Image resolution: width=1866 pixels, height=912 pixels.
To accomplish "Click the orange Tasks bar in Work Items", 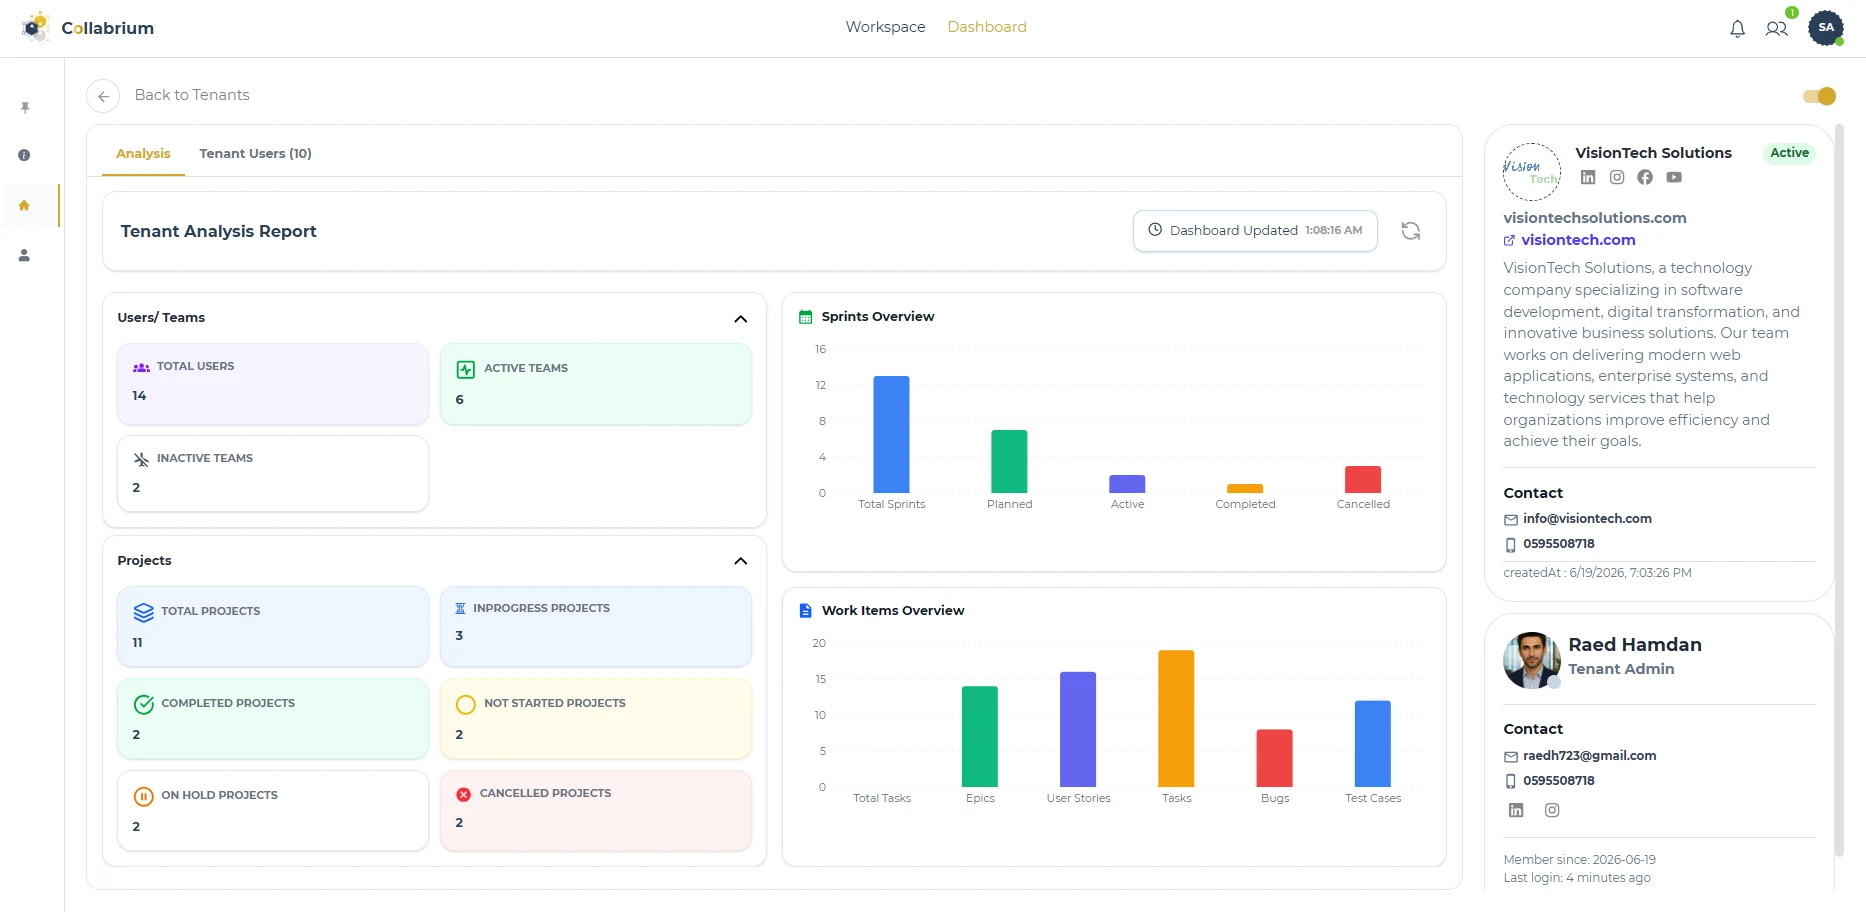I will pyautogui.click(x=1176, y=718).
